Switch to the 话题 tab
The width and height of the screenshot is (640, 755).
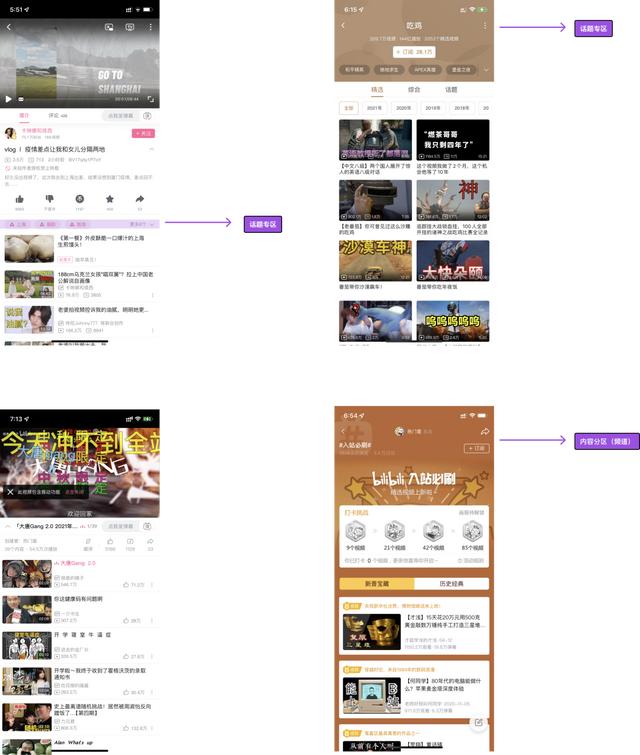451,89
